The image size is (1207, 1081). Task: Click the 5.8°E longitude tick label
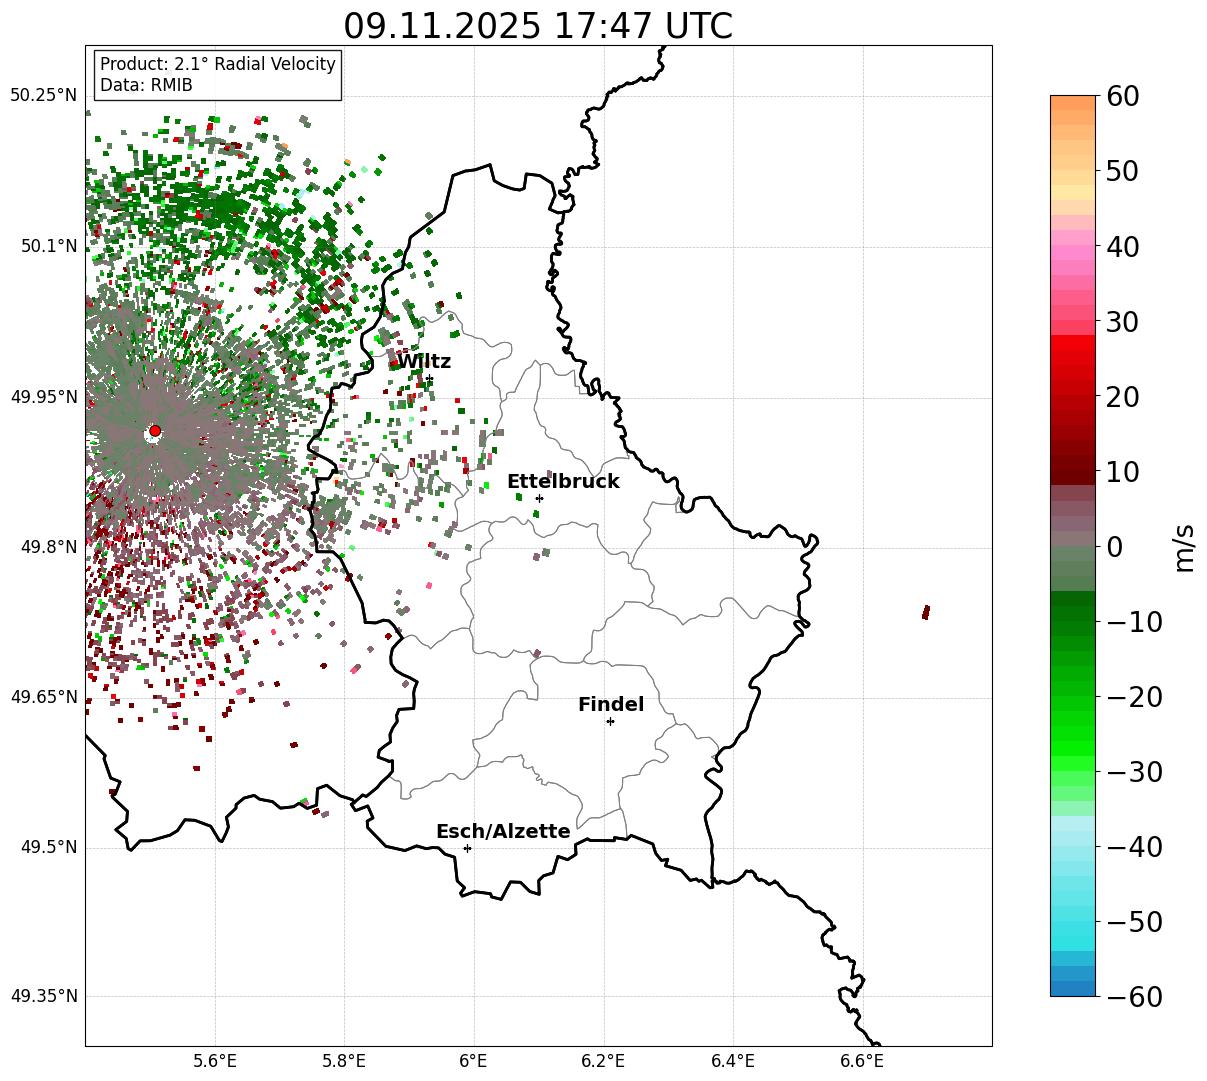(345, 1060)
